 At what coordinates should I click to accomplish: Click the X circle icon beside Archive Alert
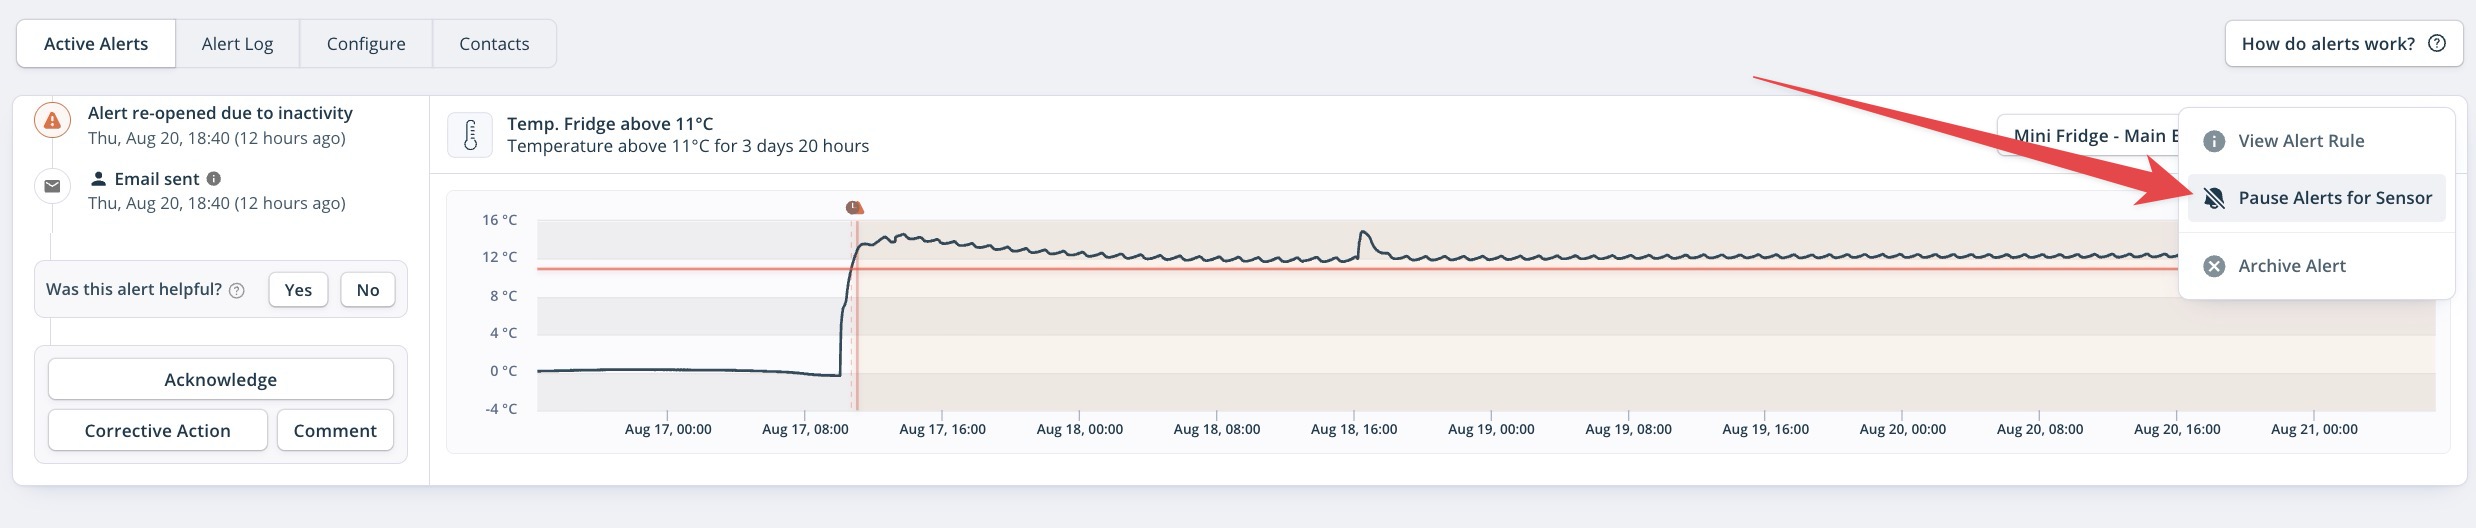(x=2214, y=266)
